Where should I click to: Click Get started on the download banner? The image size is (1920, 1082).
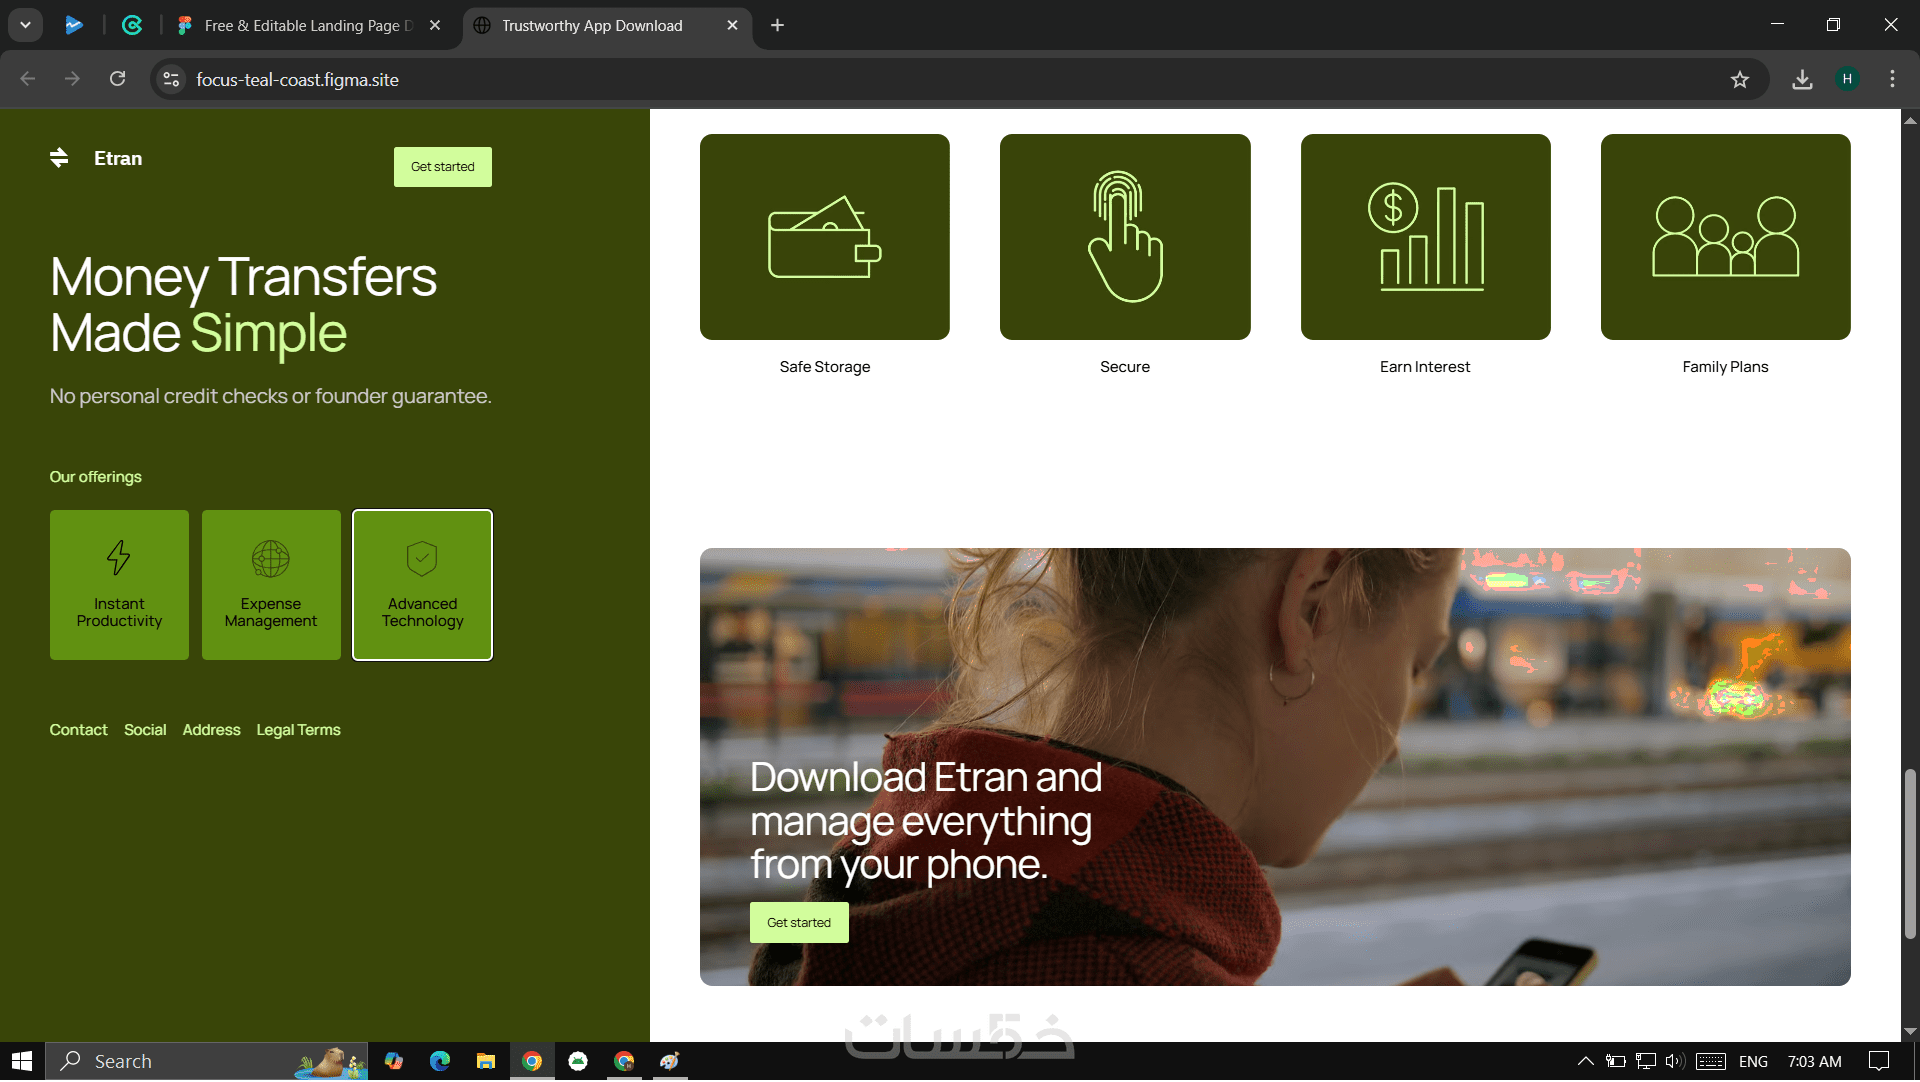798,923
